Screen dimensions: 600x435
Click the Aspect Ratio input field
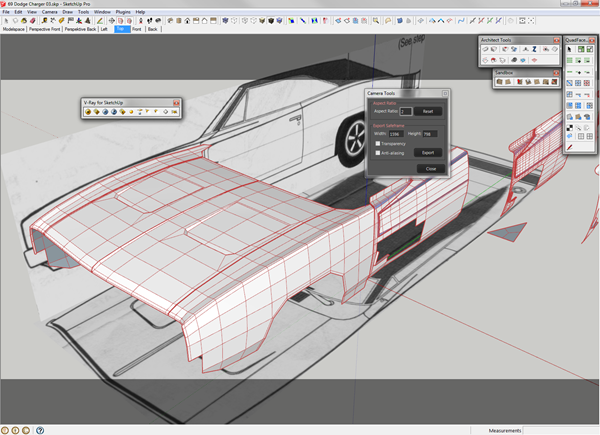click(406, 111)
